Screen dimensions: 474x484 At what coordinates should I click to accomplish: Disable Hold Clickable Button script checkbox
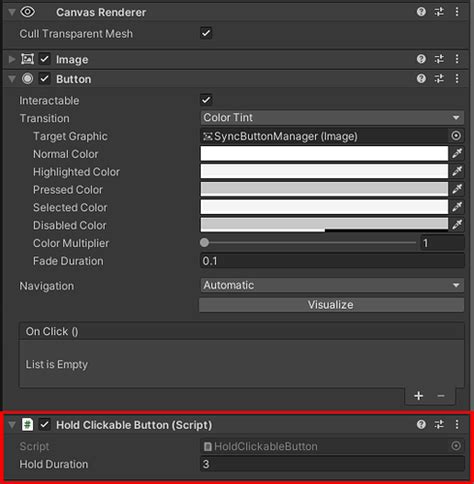coord(44,425)
